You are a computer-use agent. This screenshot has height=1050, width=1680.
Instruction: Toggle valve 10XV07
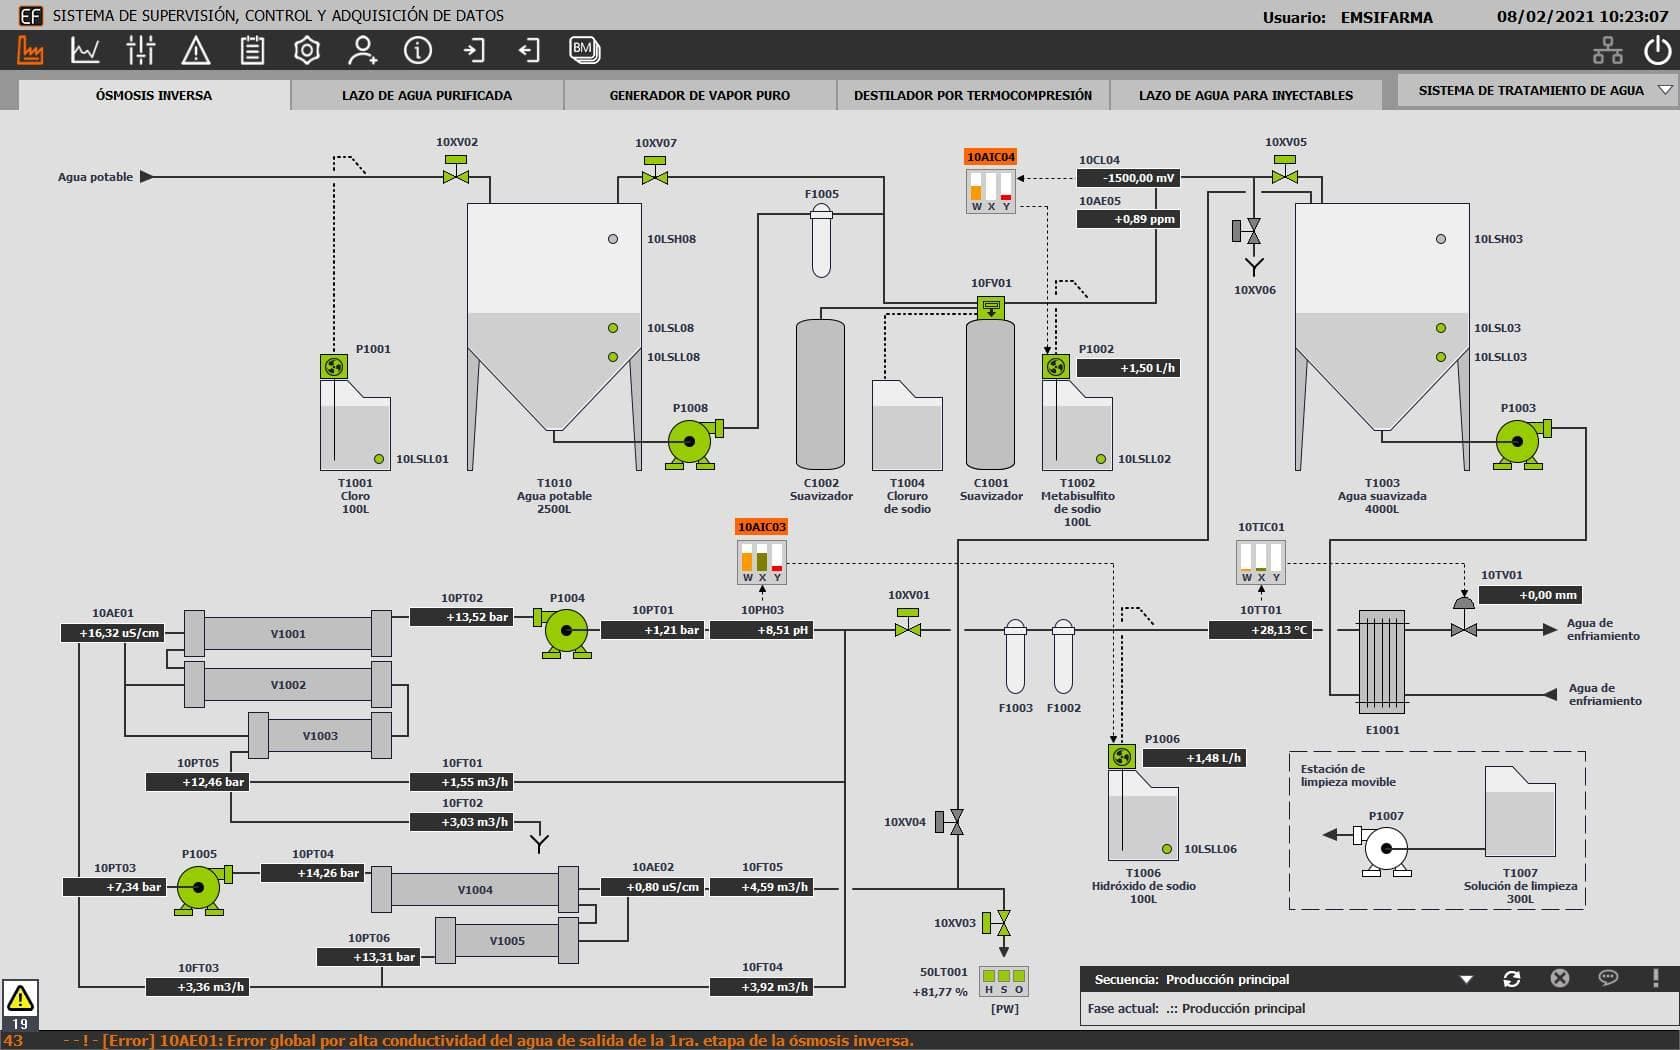point(655,170)
